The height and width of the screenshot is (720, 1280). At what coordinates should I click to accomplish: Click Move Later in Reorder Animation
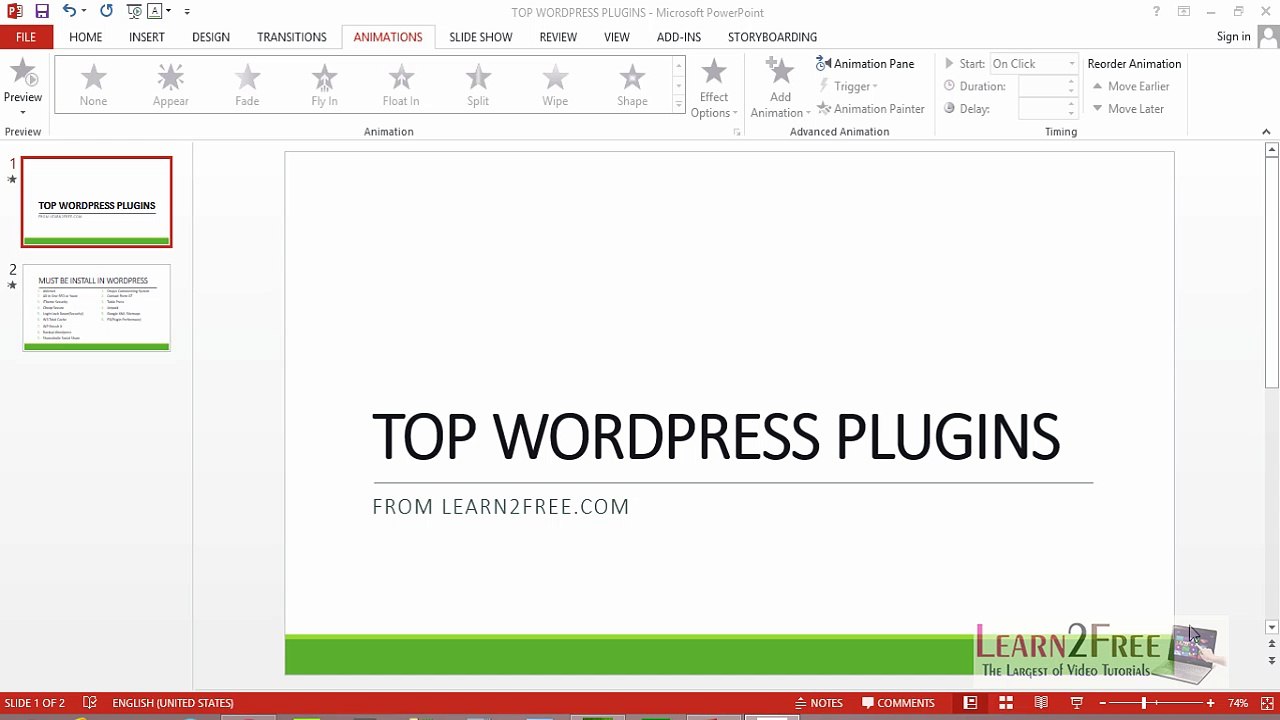tap(1128, 108)
